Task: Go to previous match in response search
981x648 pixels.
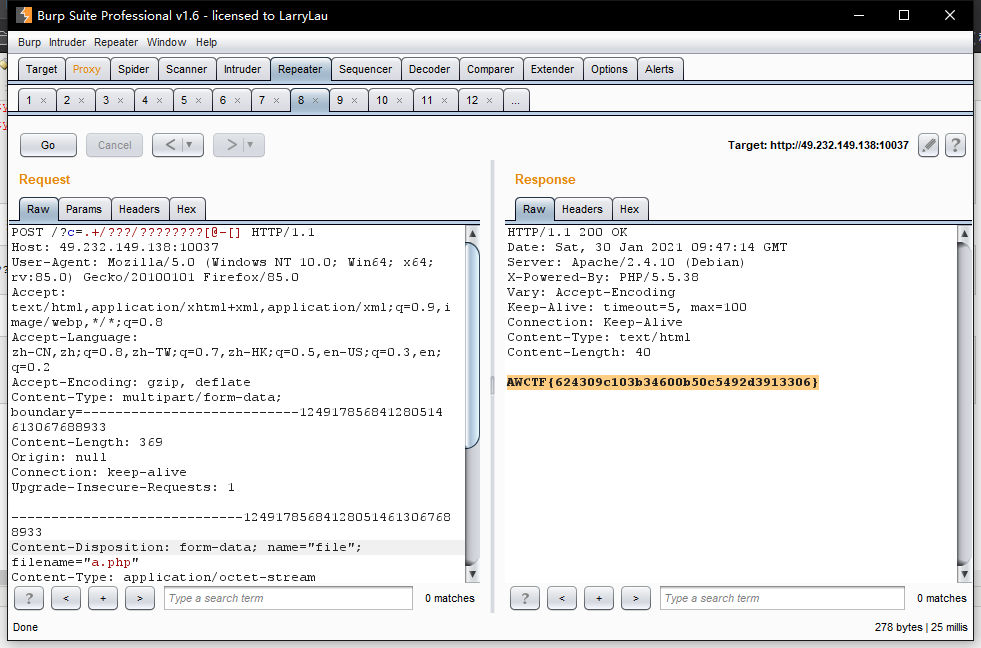Action: tap(562, 598)
